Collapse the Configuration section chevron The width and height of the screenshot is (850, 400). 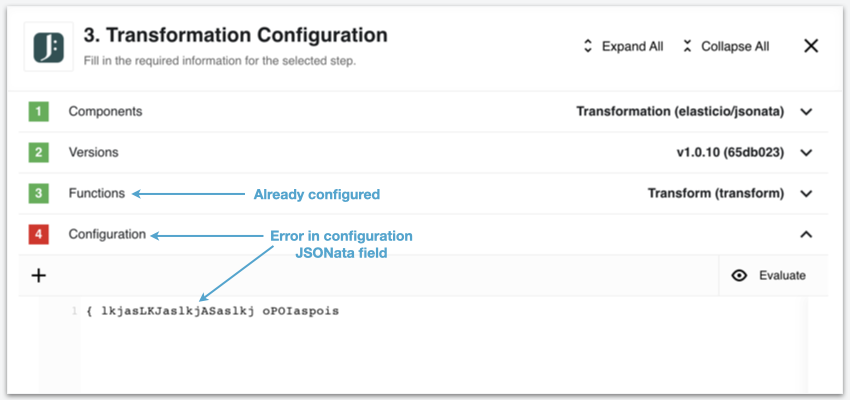pyautogui.click(x=807, y=235)
